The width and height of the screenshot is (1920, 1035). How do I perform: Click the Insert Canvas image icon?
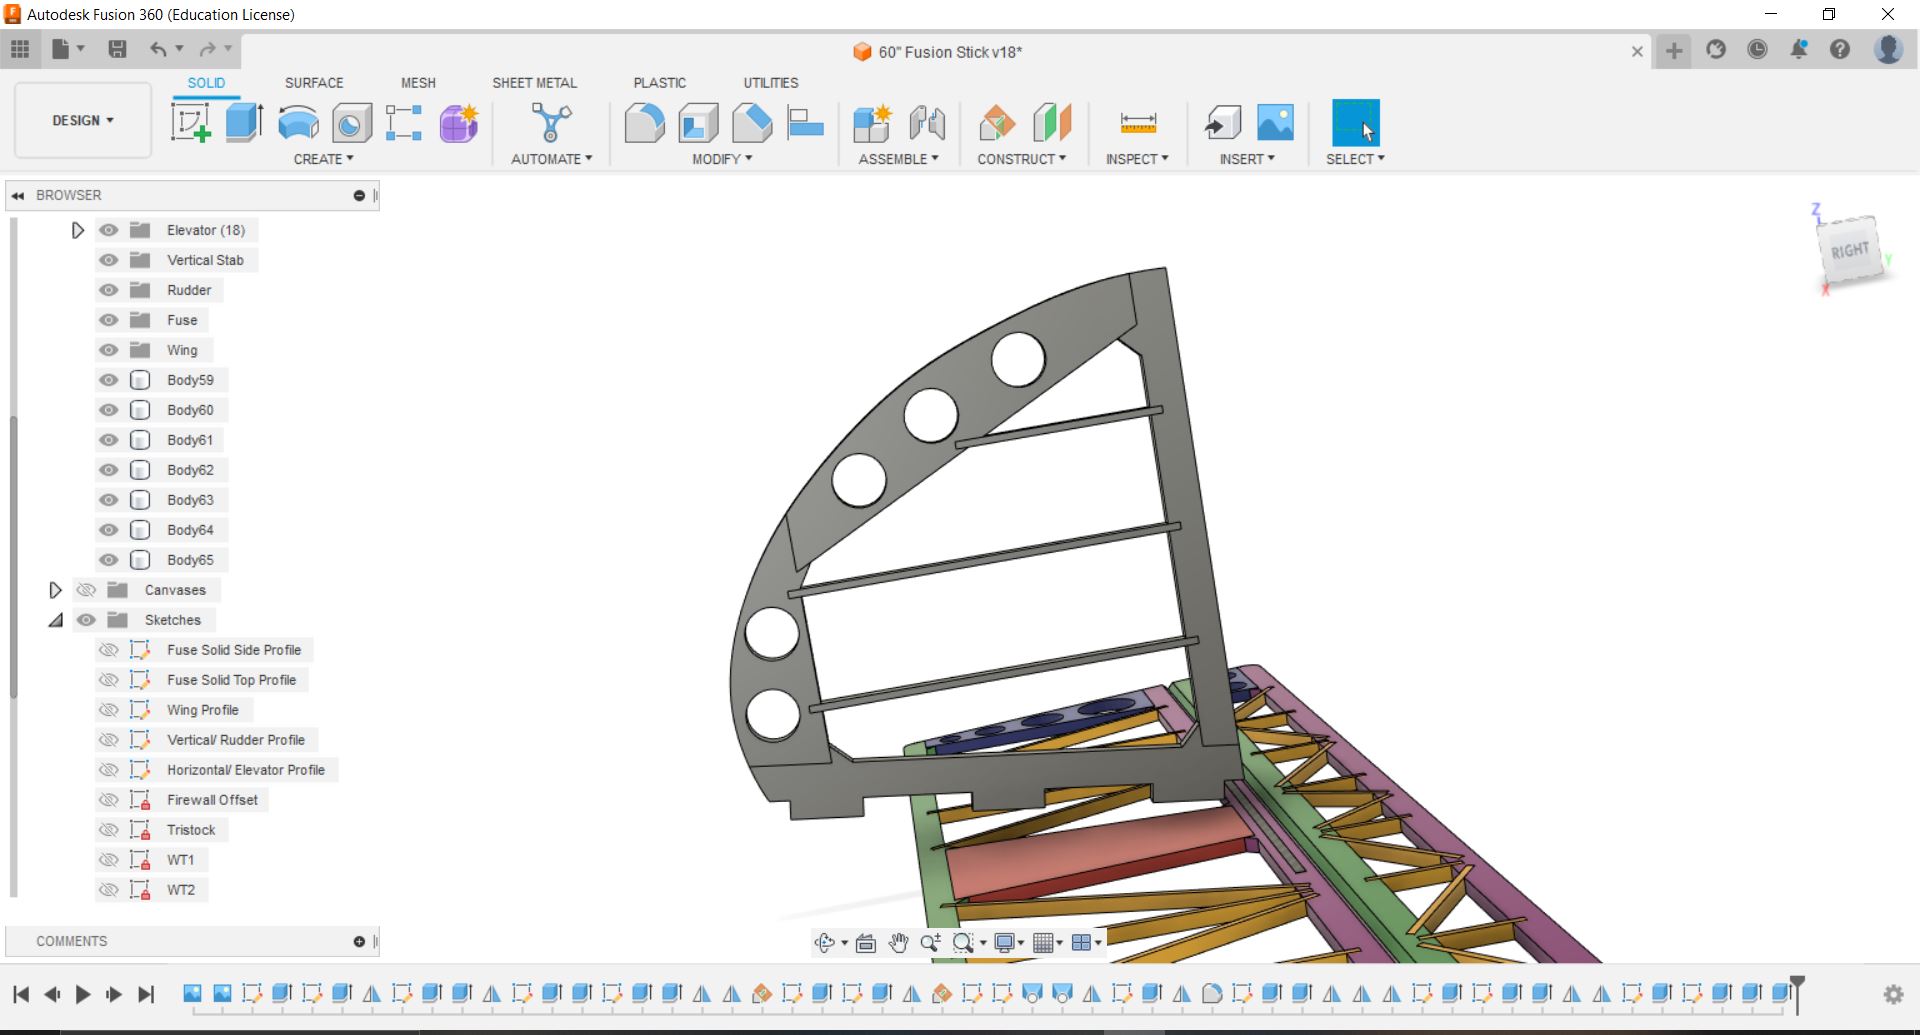[1275, 123]
